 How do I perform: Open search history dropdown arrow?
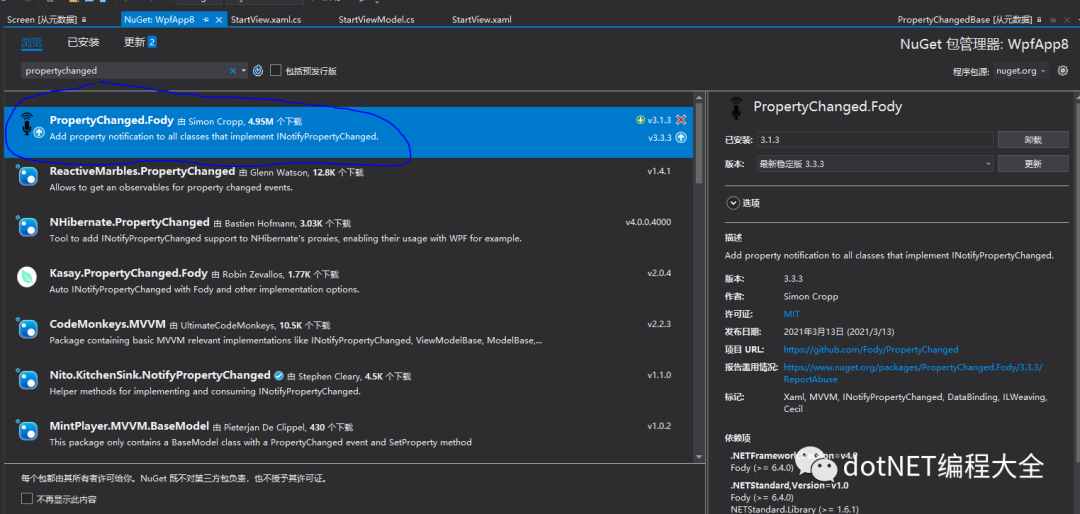point(244,70)
